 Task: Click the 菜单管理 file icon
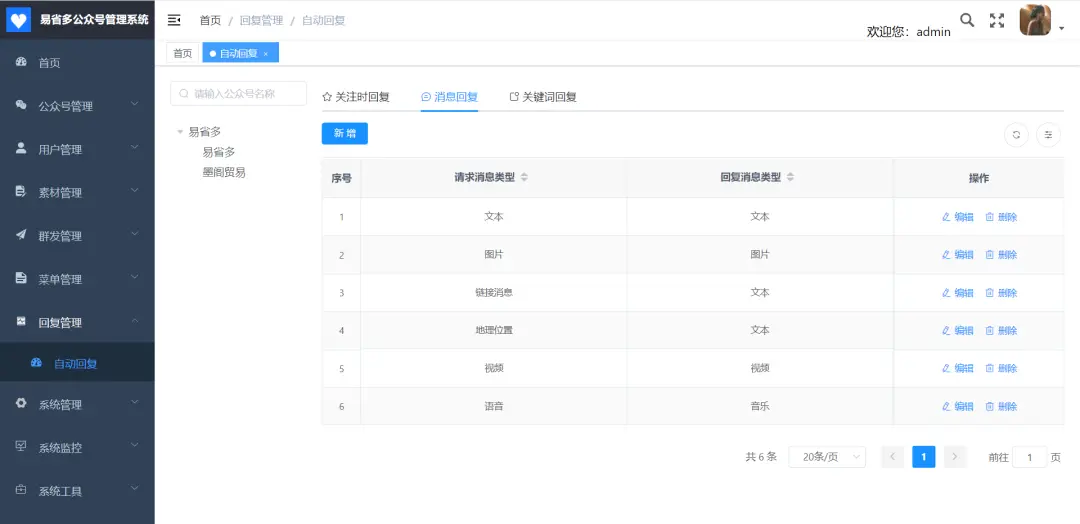click(21, 278)
